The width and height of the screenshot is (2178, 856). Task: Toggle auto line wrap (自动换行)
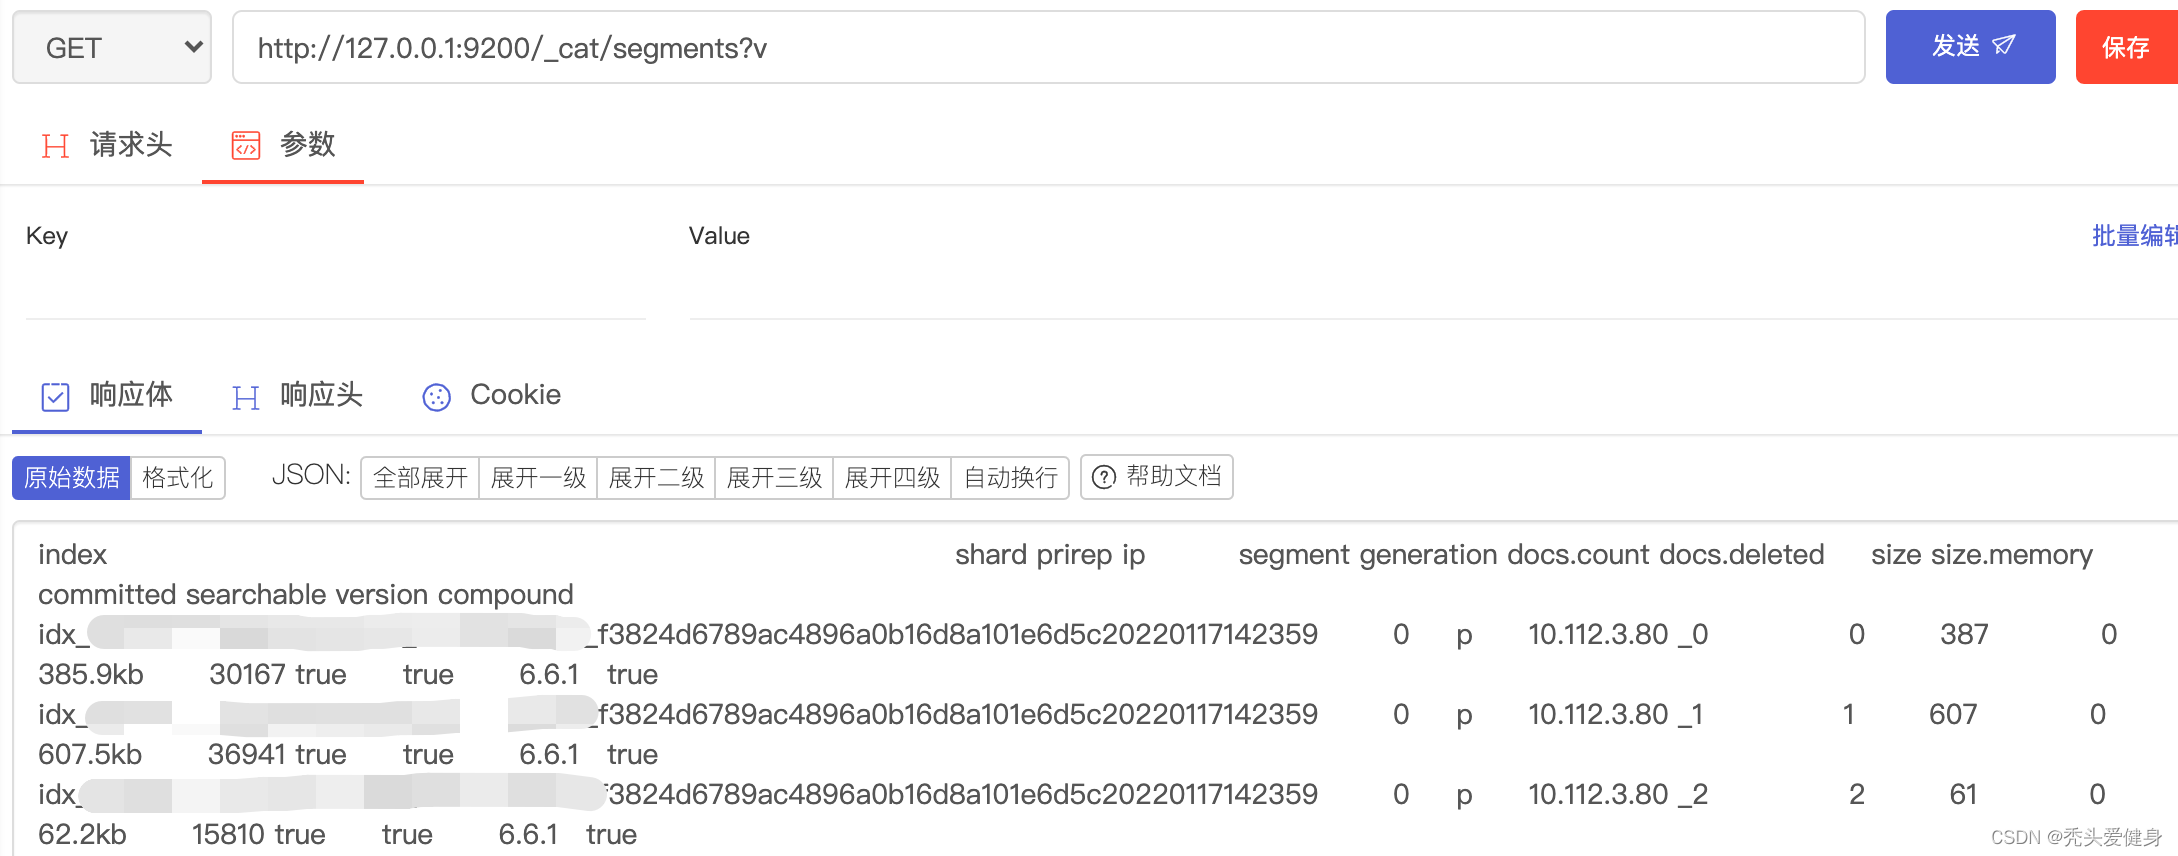1010,478
